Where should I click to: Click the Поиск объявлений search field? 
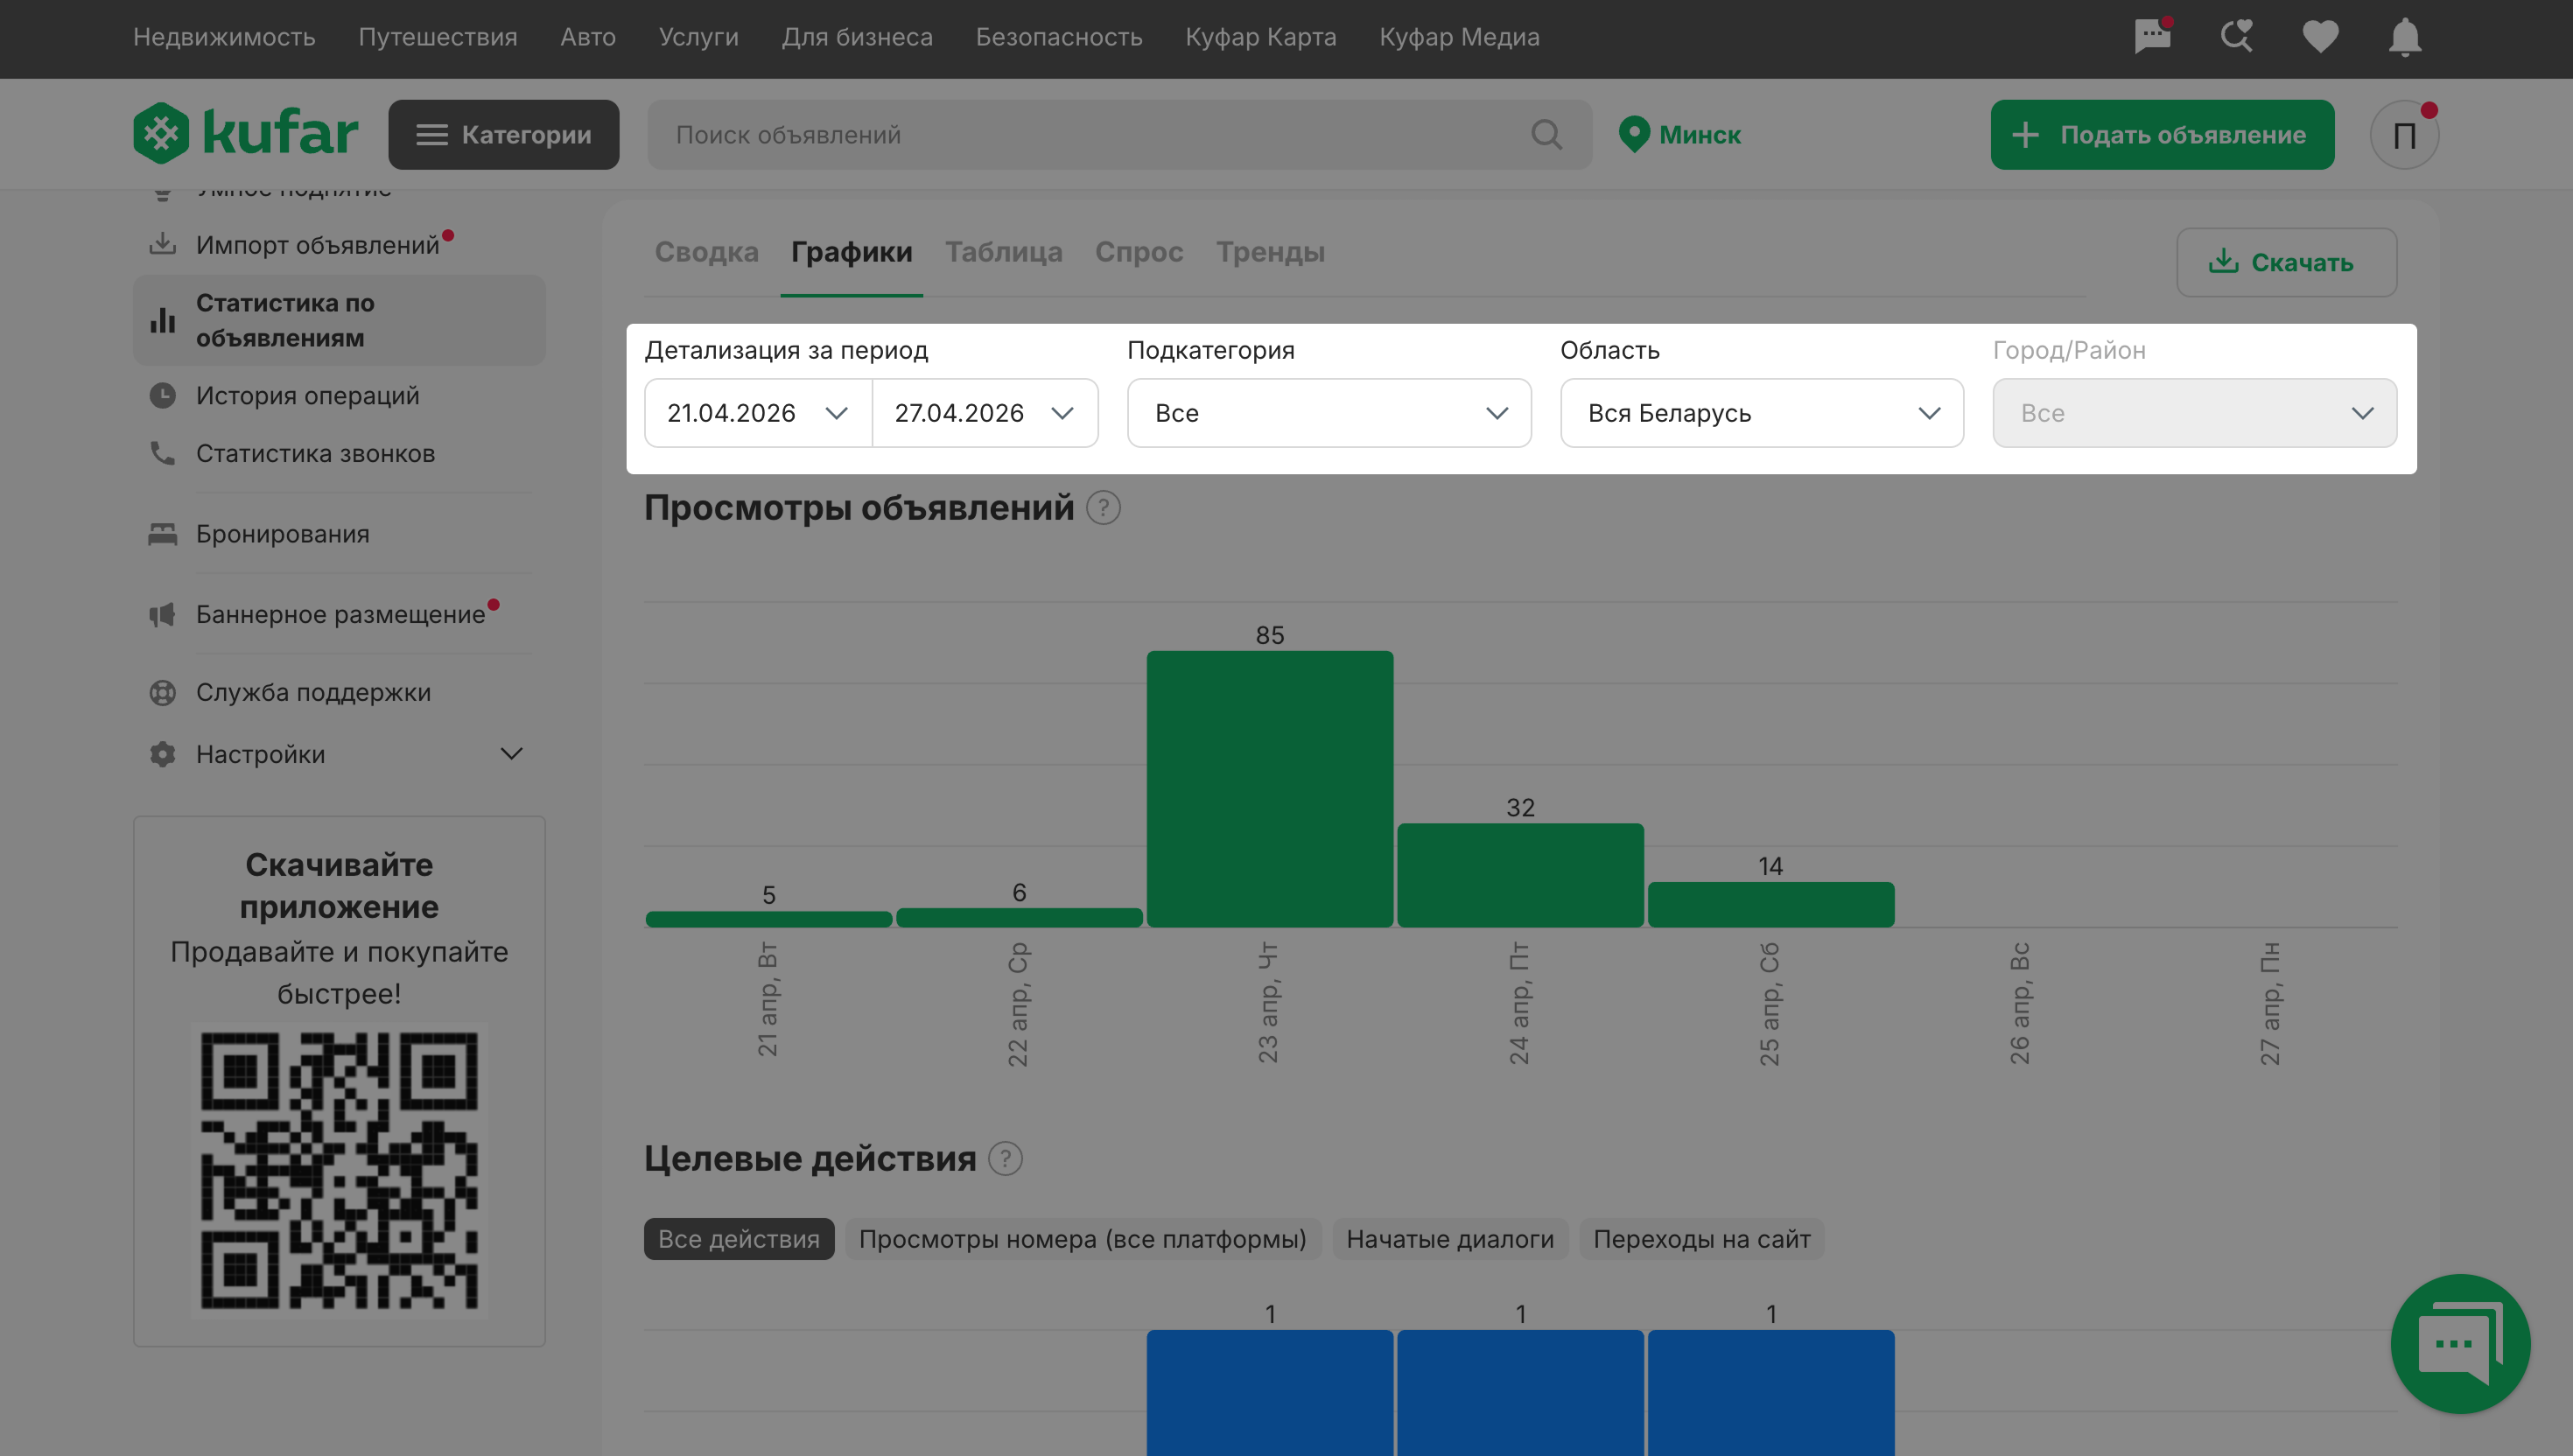point(1119,135)
